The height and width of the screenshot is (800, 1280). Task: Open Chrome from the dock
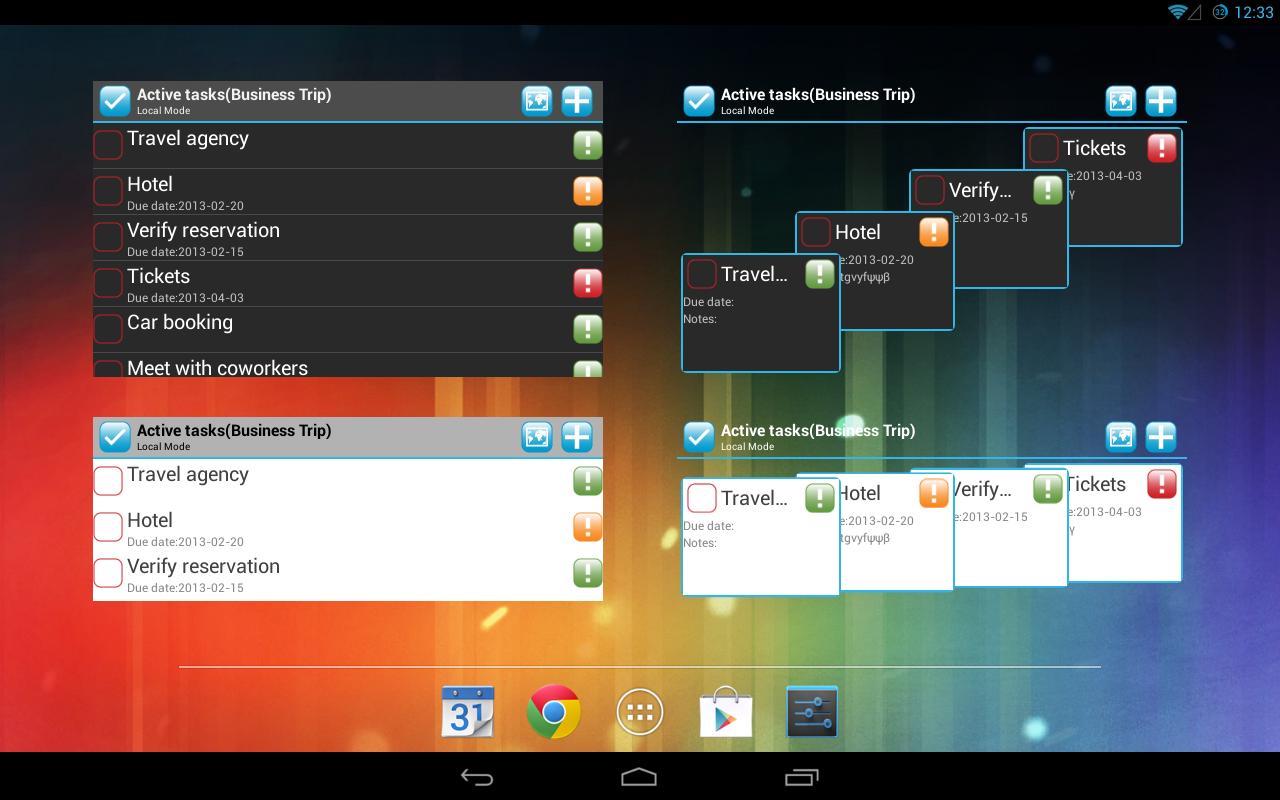point(553,712)
